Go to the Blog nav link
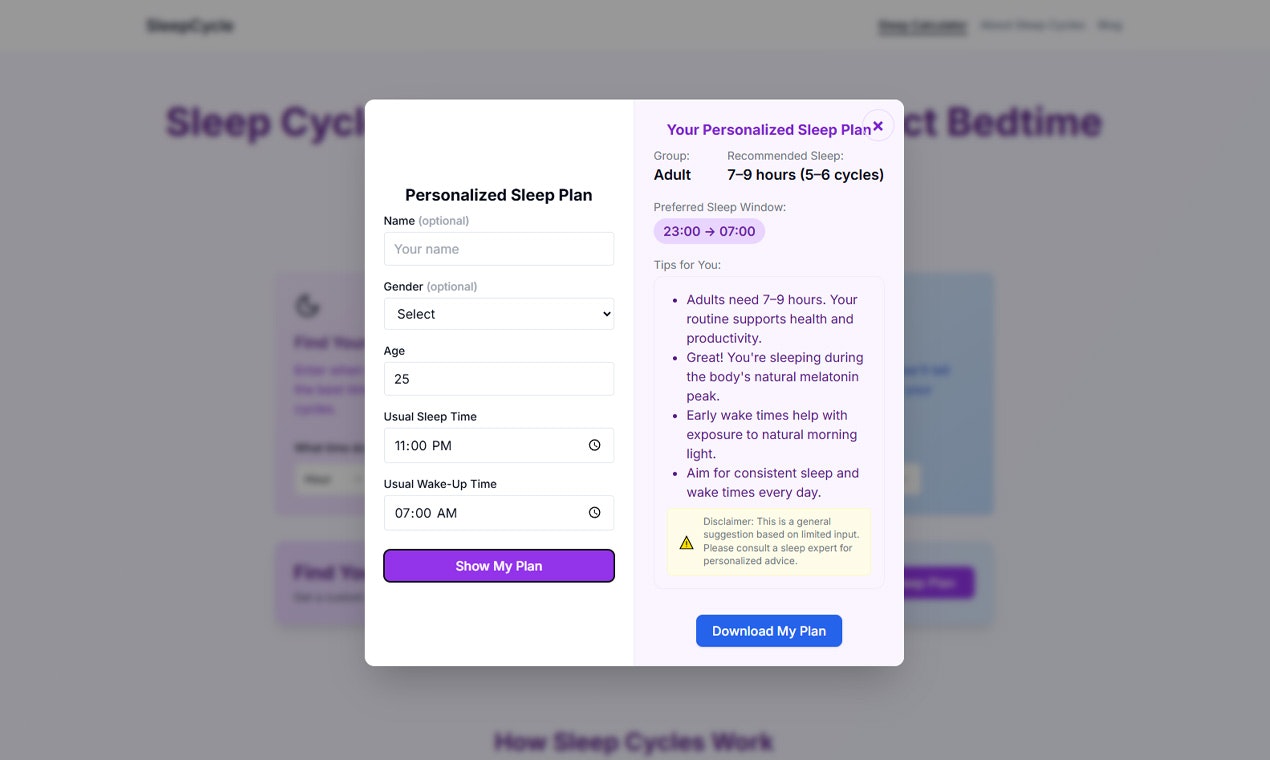 tap(1110, 25)
